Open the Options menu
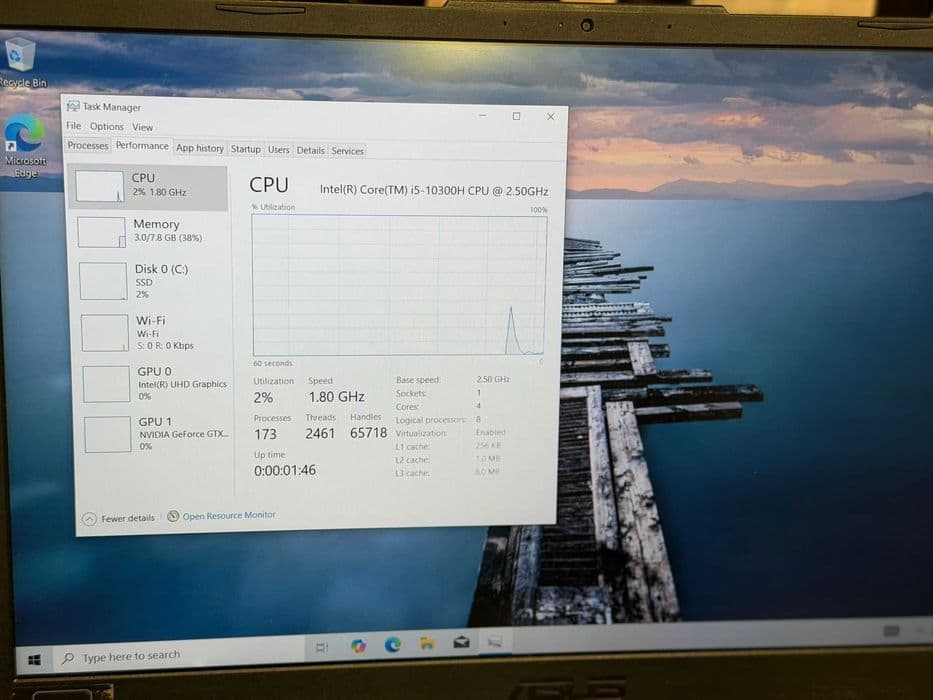 coord(107,126)
